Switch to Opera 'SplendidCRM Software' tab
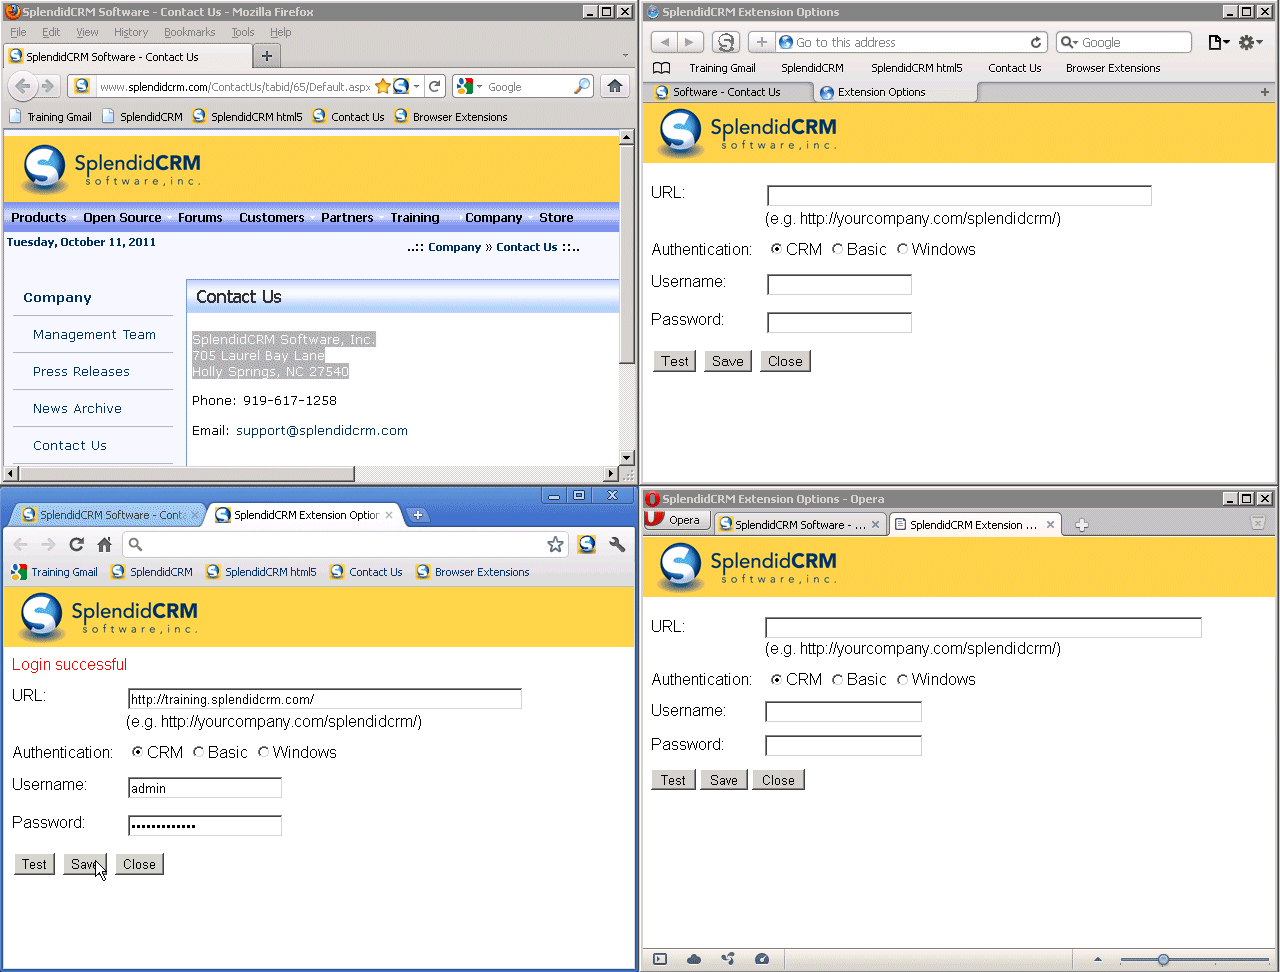1280x972 pixels. pyautogui.click(x=800, y=524)
